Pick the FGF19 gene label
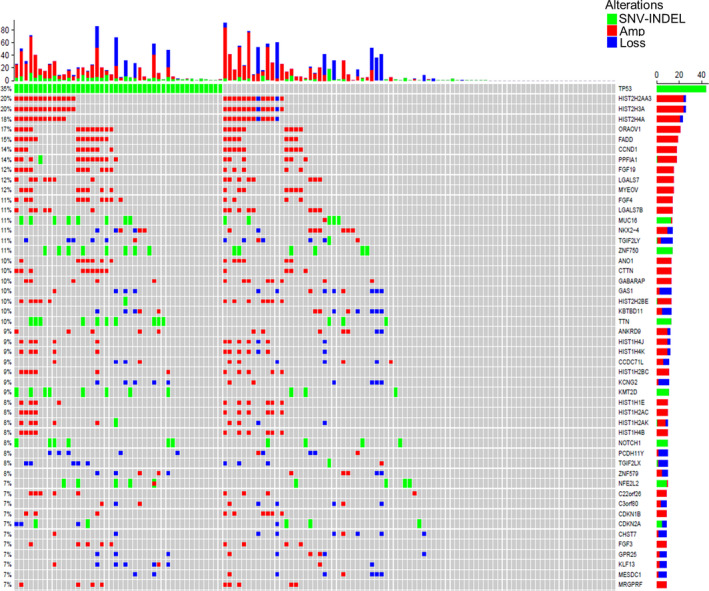 pos(627,170)
